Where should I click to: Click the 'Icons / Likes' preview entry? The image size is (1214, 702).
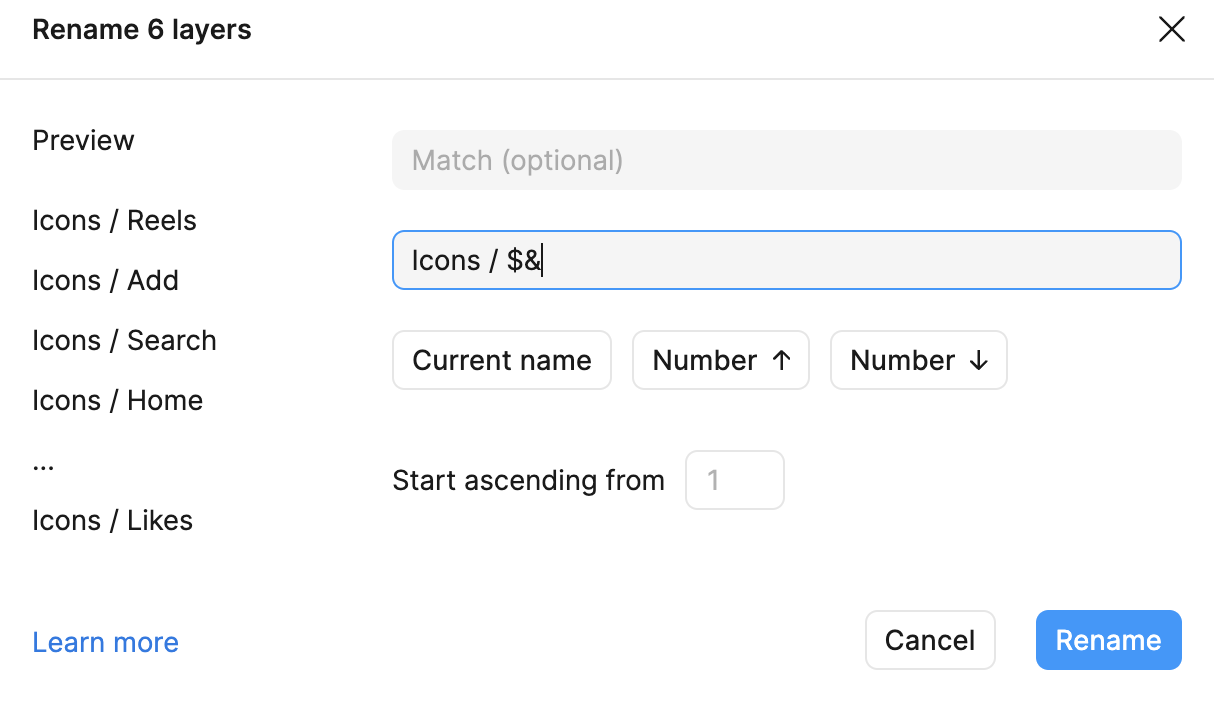pyautogui.click(x=112, y=520)
